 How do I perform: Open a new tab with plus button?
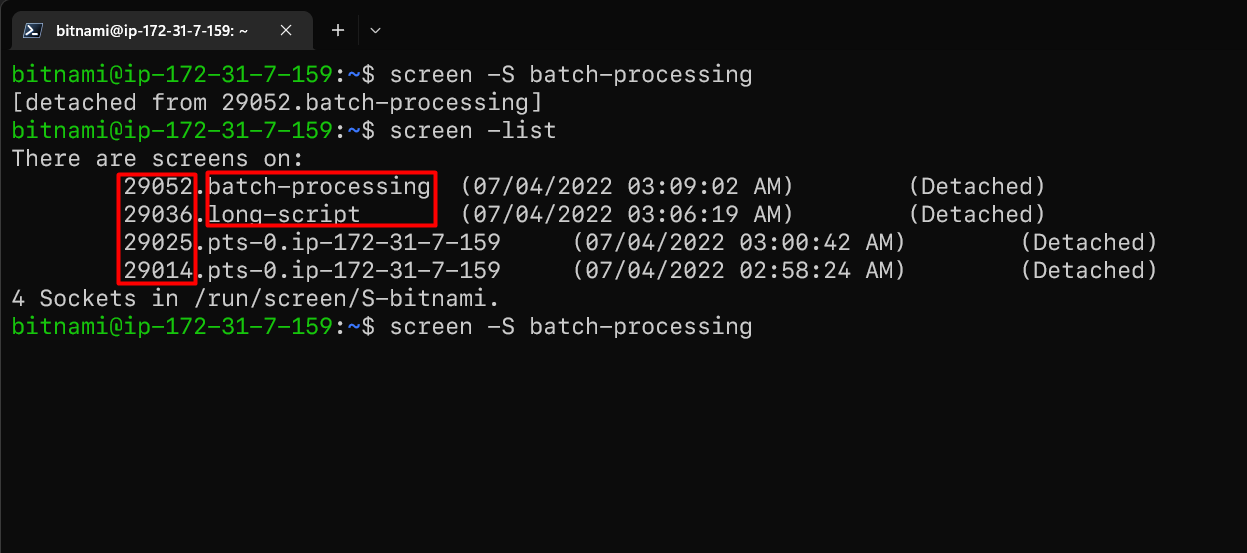(338, 30)
